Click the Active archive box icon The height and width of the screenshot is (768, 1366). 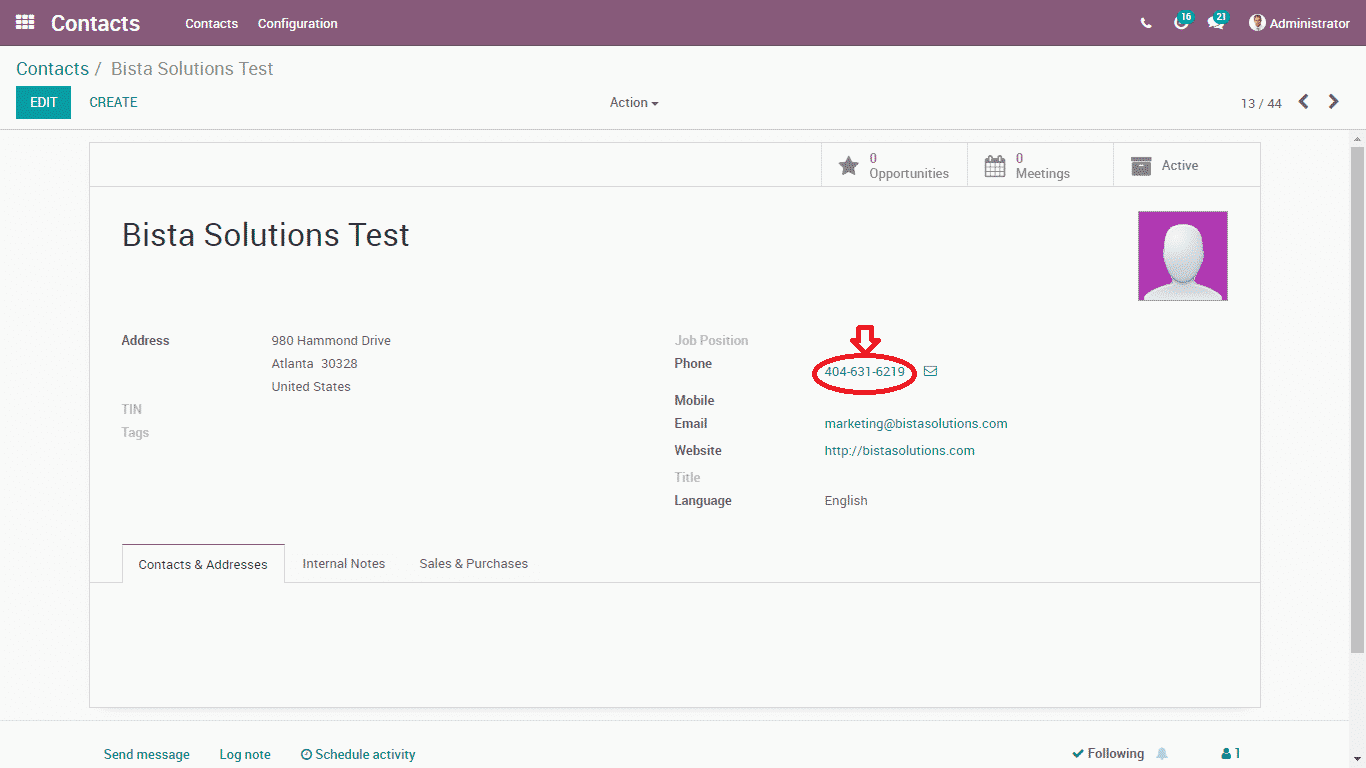1141,166
